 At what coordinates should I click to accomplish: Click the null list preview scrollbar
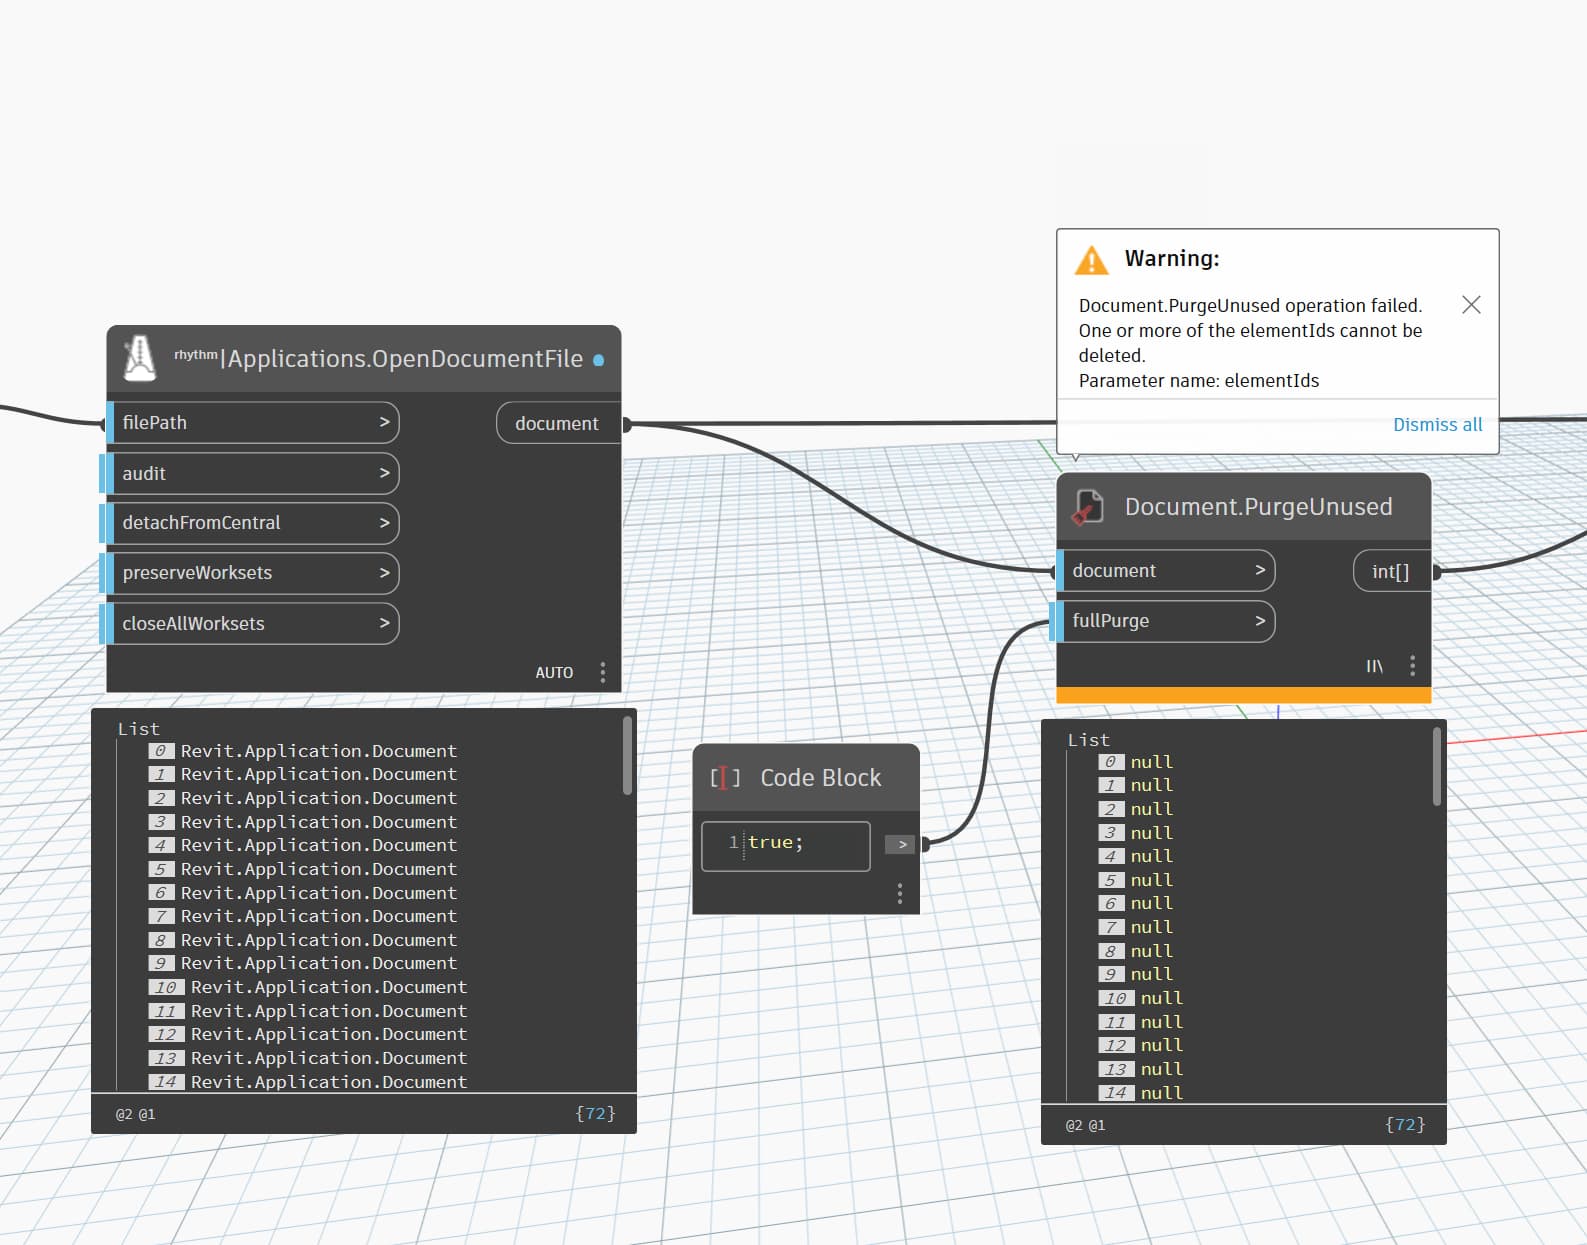tap(1437, 766)
